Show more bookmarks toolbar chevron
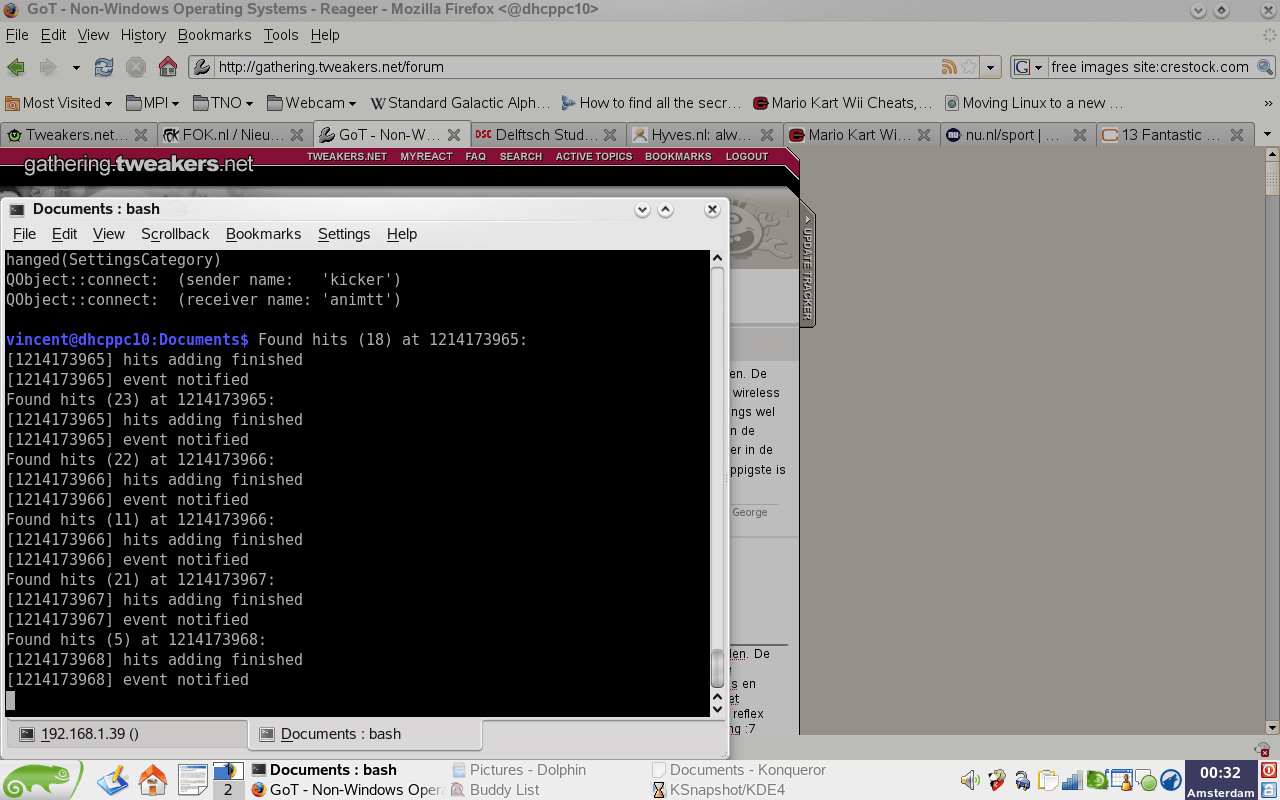The height and width of the screenshot is (800, 1280). [1268, 103]
